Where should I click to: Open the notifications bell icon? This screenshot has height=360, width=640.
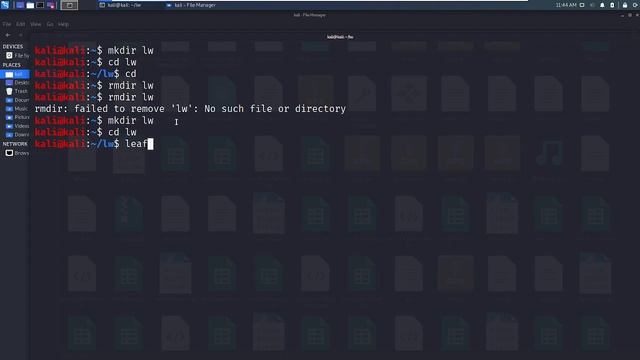pos(602,5)
